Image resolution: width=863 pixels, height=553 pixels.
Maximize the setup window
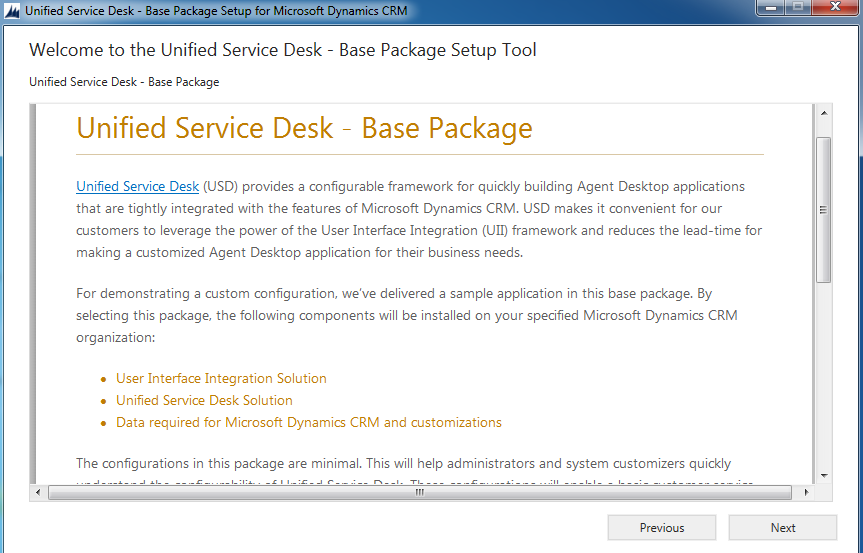click(798, 9)
